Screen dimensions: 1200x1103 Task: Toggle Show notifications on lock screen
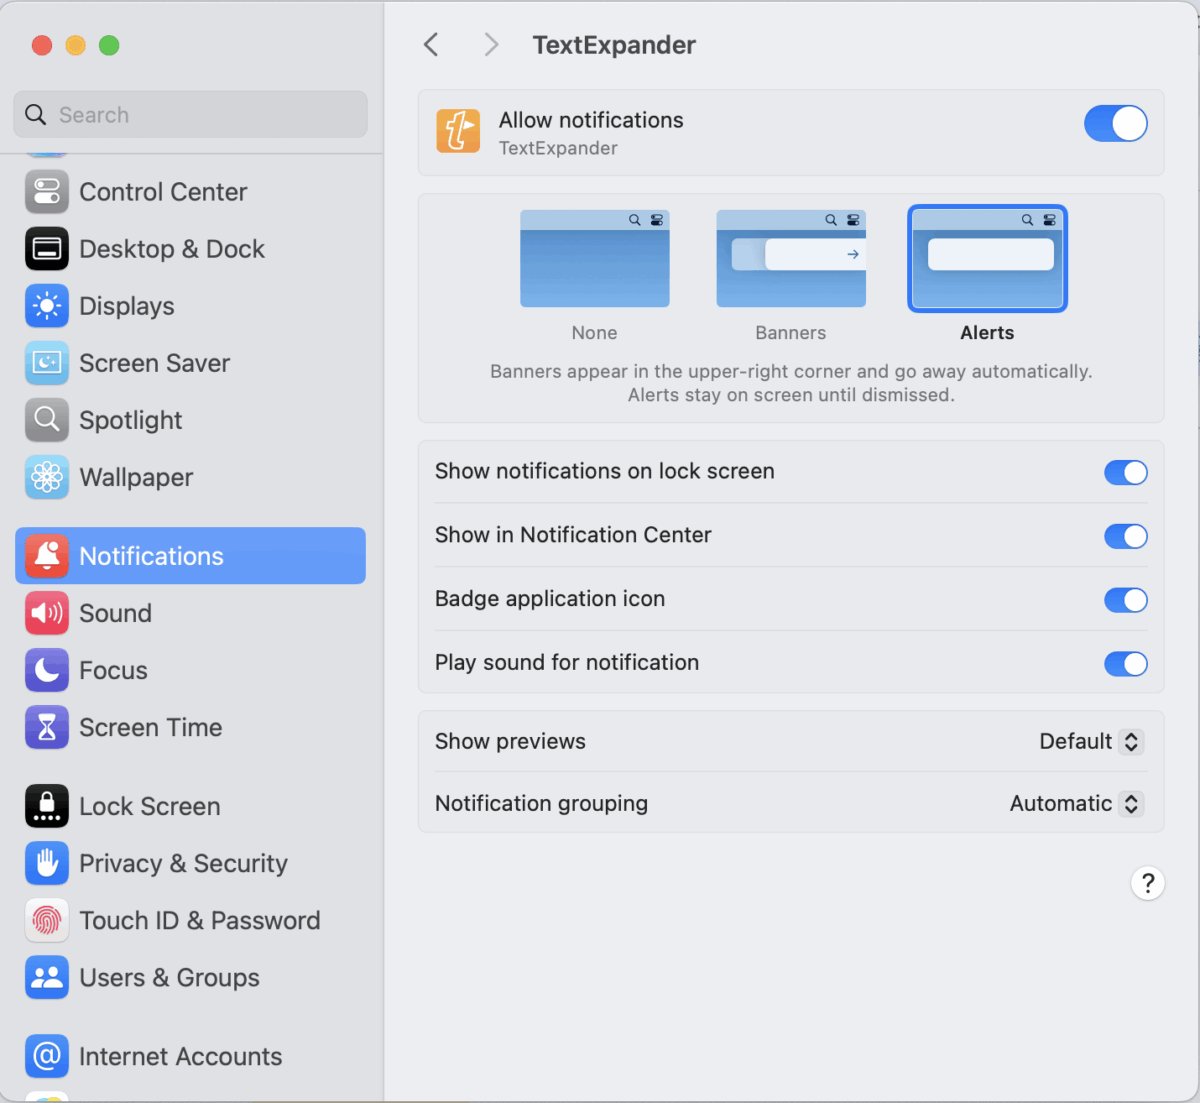(1125, 472)
